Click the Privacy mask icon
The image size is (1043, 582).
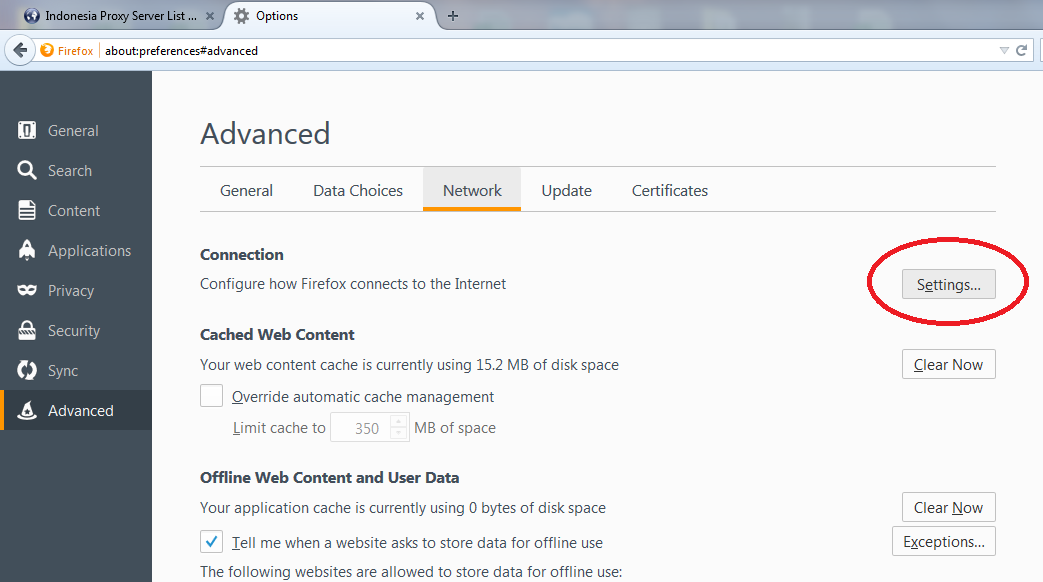28,291
